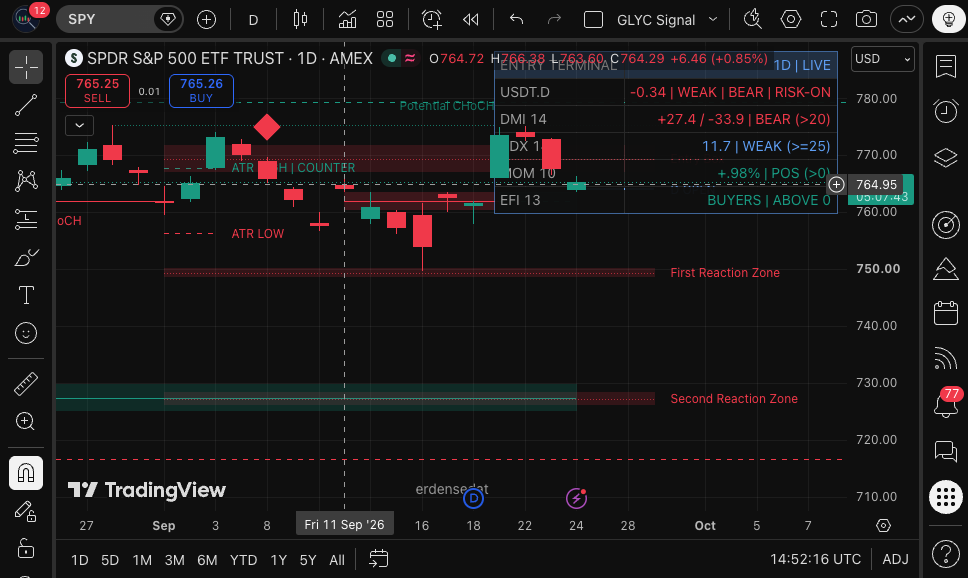Start Bar Replay mode

pos(470,20)
